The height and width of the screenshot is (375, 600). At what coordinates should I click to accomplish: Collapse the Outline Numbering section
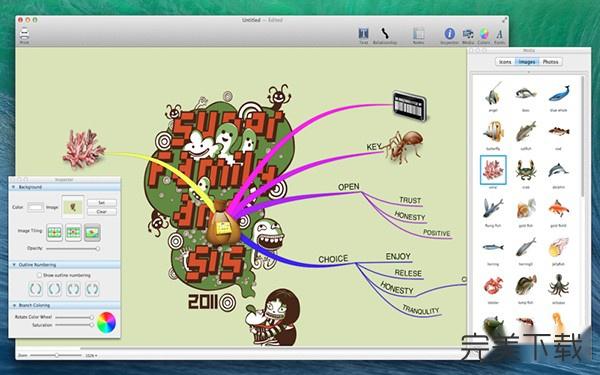[x=14, y=265]
